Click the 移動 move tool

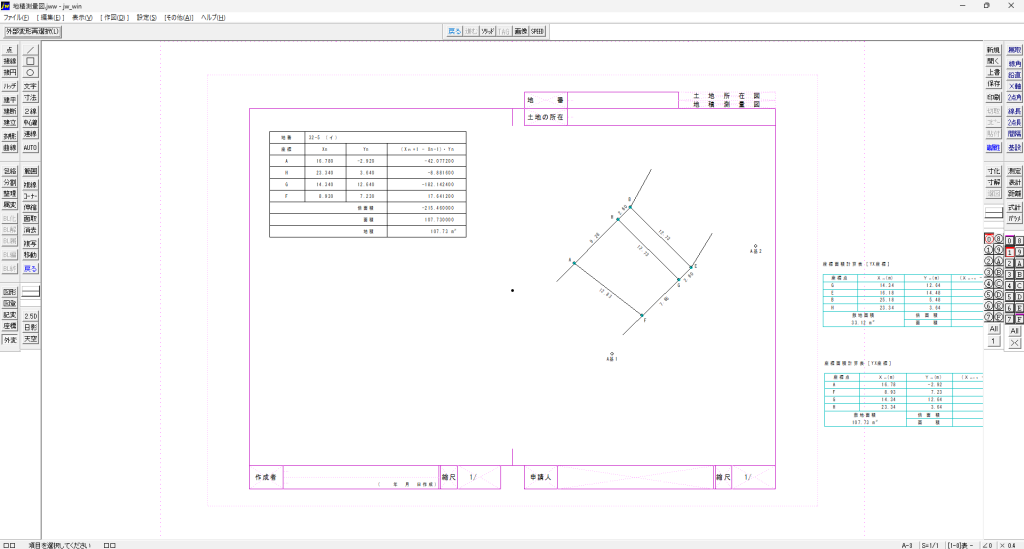pyautogui.click(x=30, y=255)
